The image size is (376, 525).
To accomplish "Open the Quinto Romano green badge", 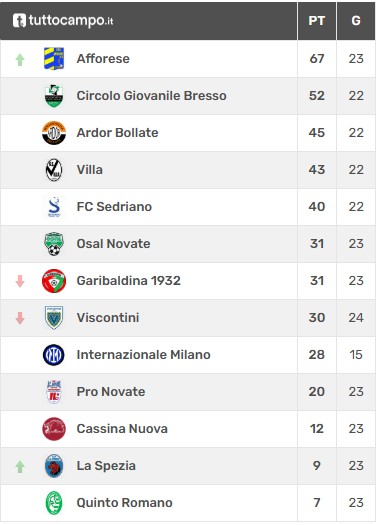I will coord(54,503).
